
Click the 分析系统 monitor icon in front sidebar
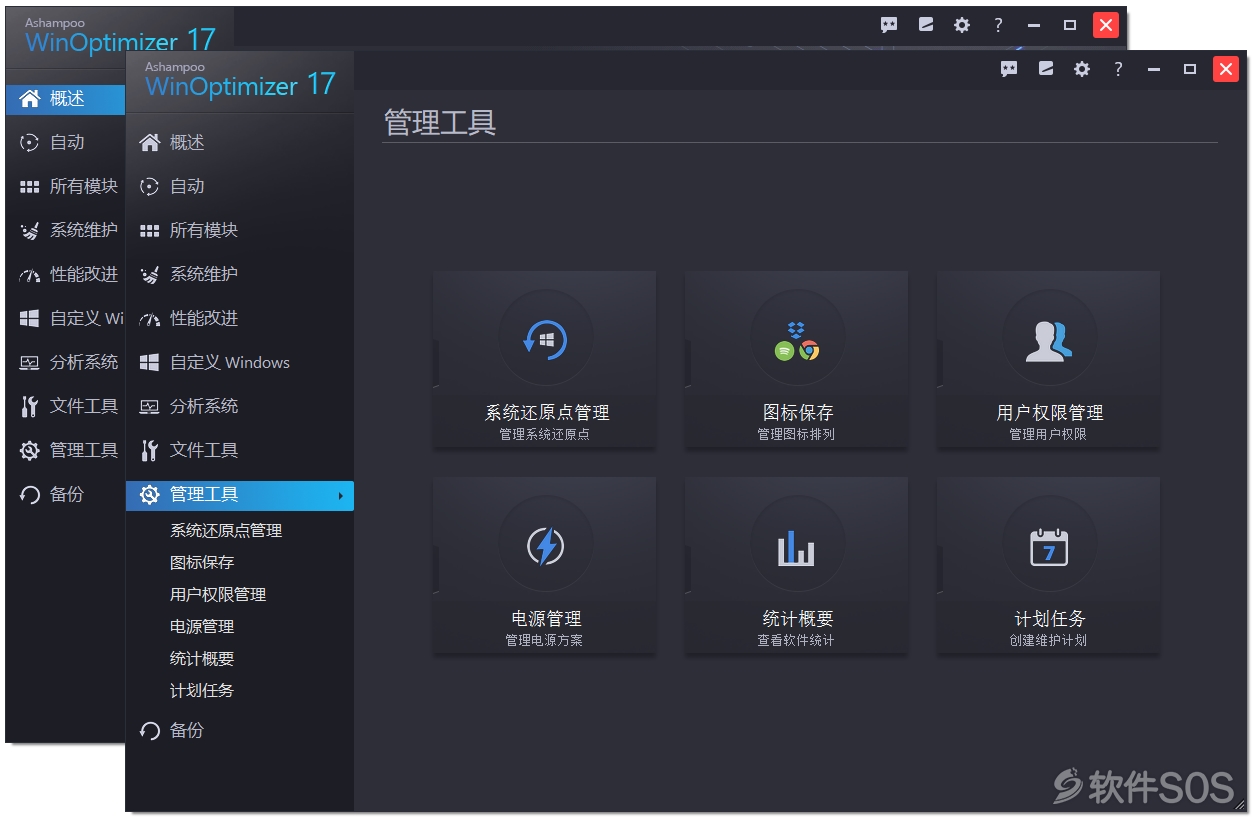click(150, 407)
